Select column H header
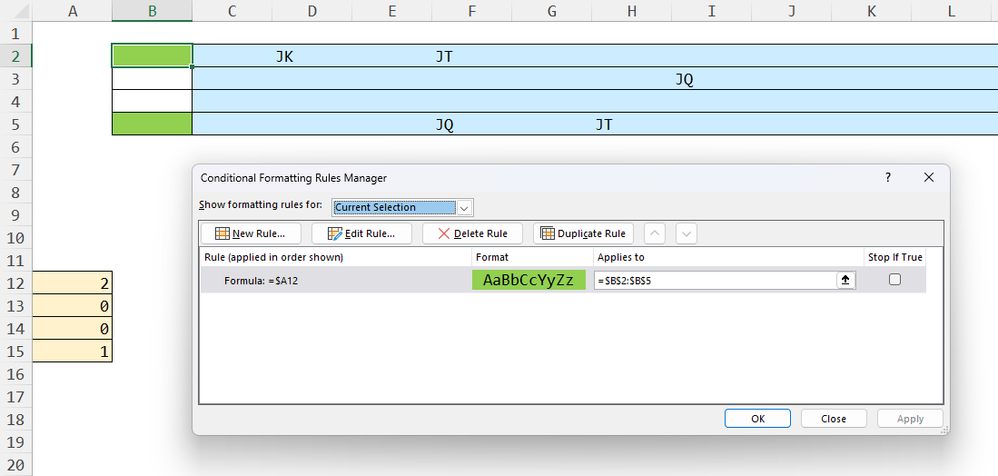The image size is (998, 476). pyautogui.click(x=631, y=10)
